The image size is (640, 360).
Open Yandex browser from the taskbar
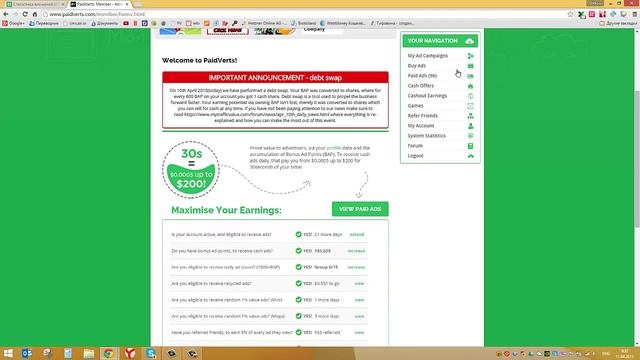coord(130,353)
